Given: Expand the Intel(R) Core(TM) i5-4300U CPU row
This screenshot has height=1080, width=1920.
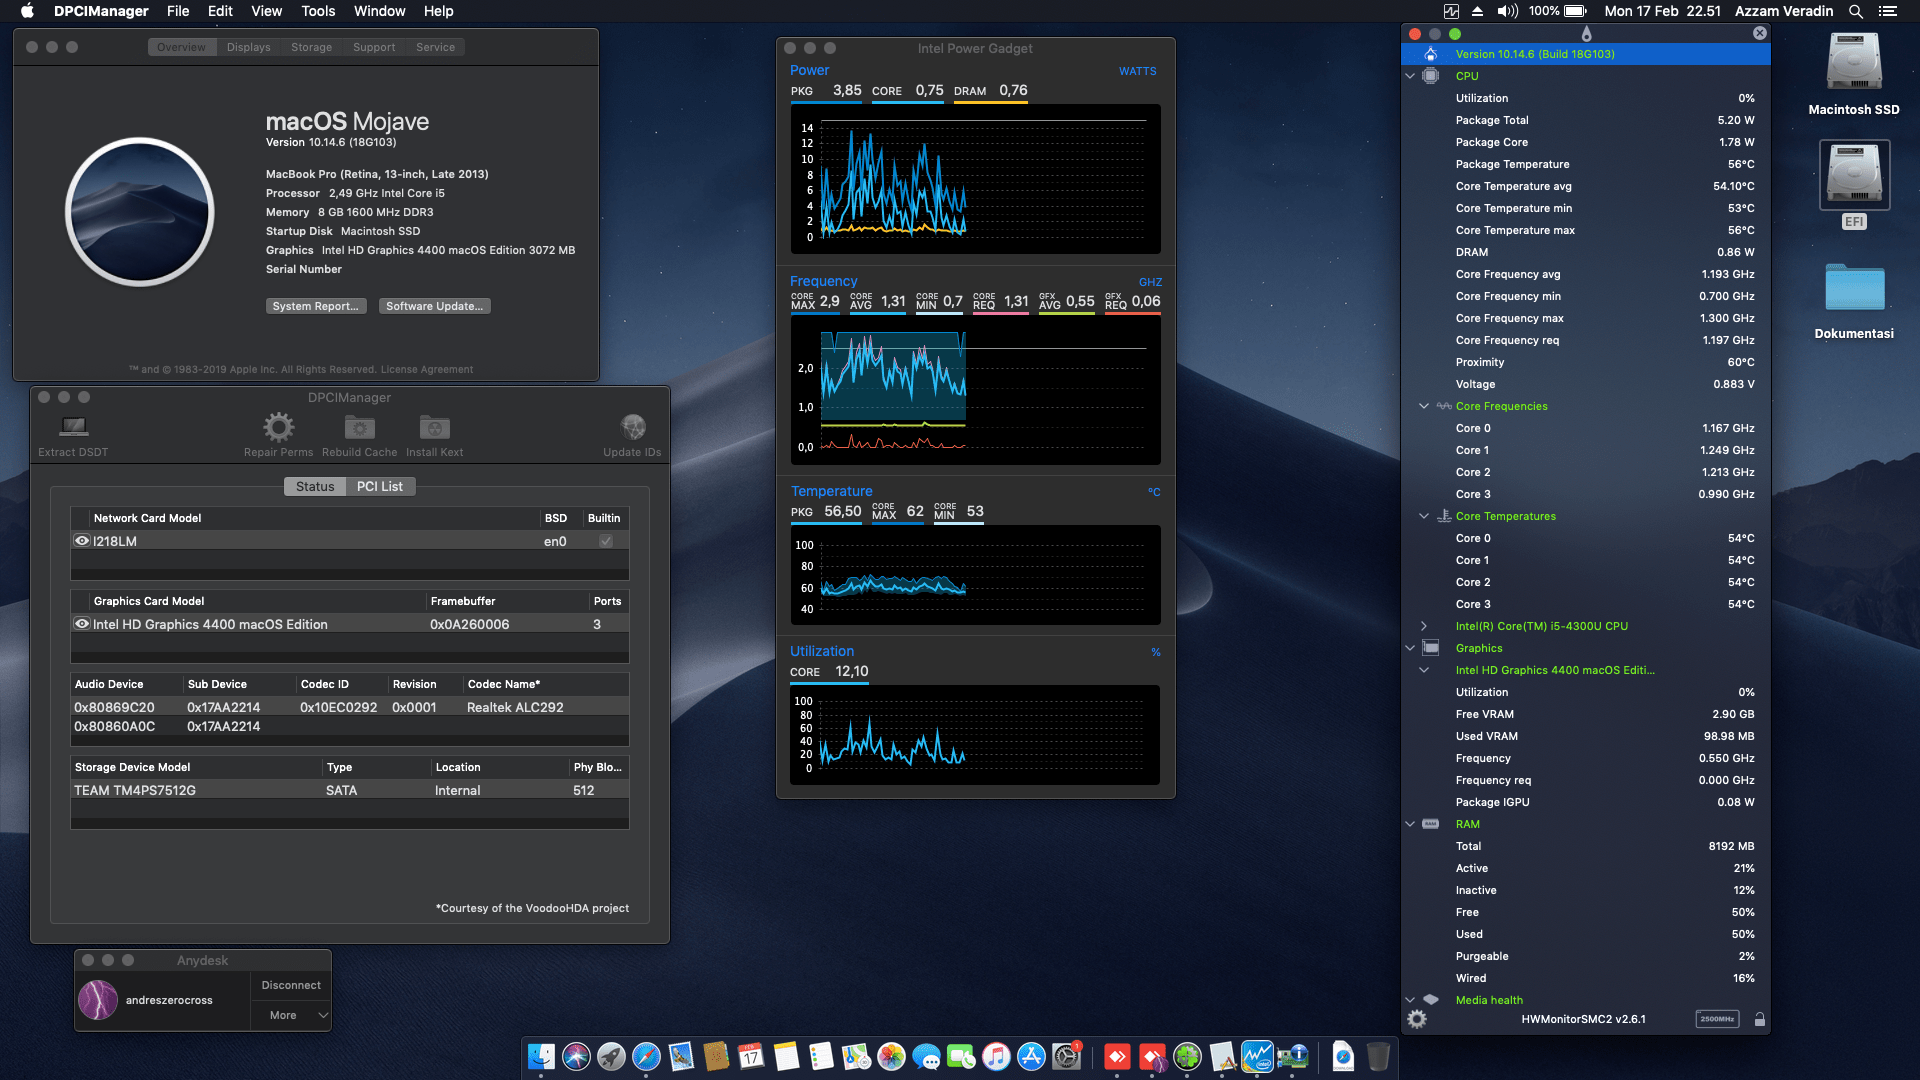Looking at the screenshot, I should (x=1424, y=626).
